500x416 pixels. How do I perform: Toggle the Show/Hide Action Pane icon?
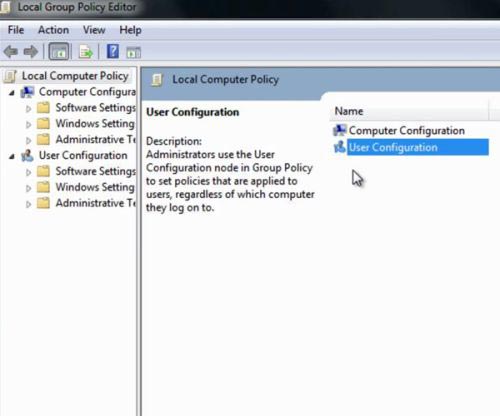pos(133,52)
